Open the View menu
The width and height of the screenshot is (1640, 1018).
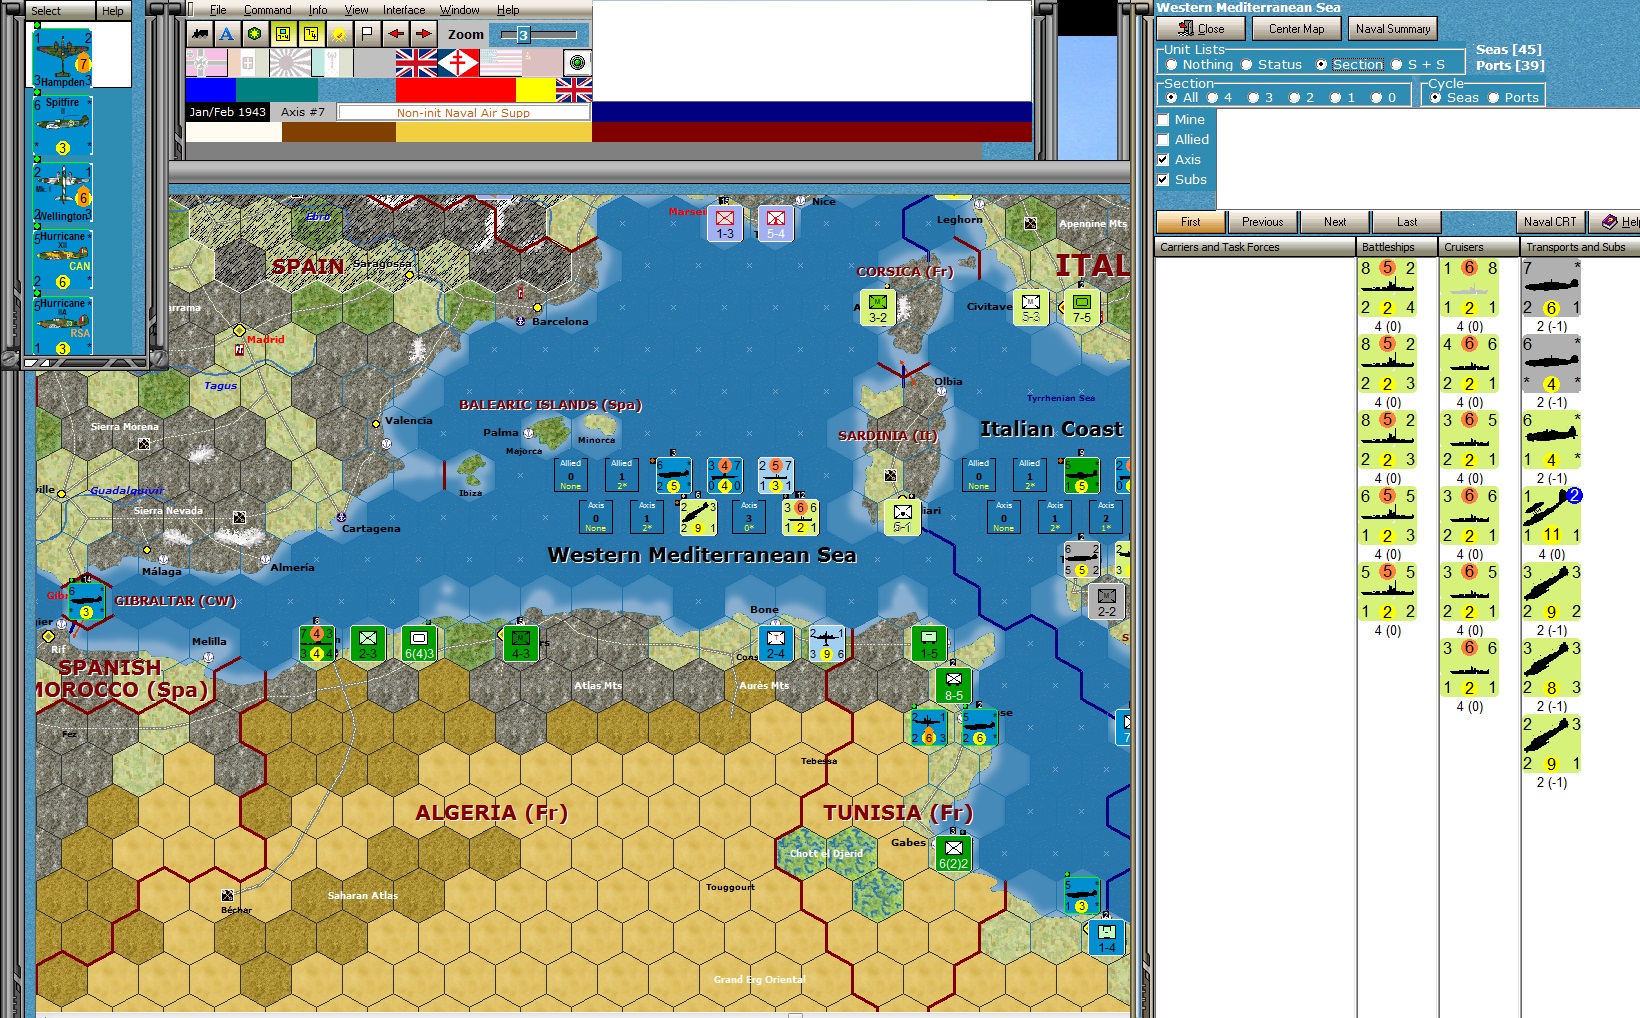coord(356,10)
